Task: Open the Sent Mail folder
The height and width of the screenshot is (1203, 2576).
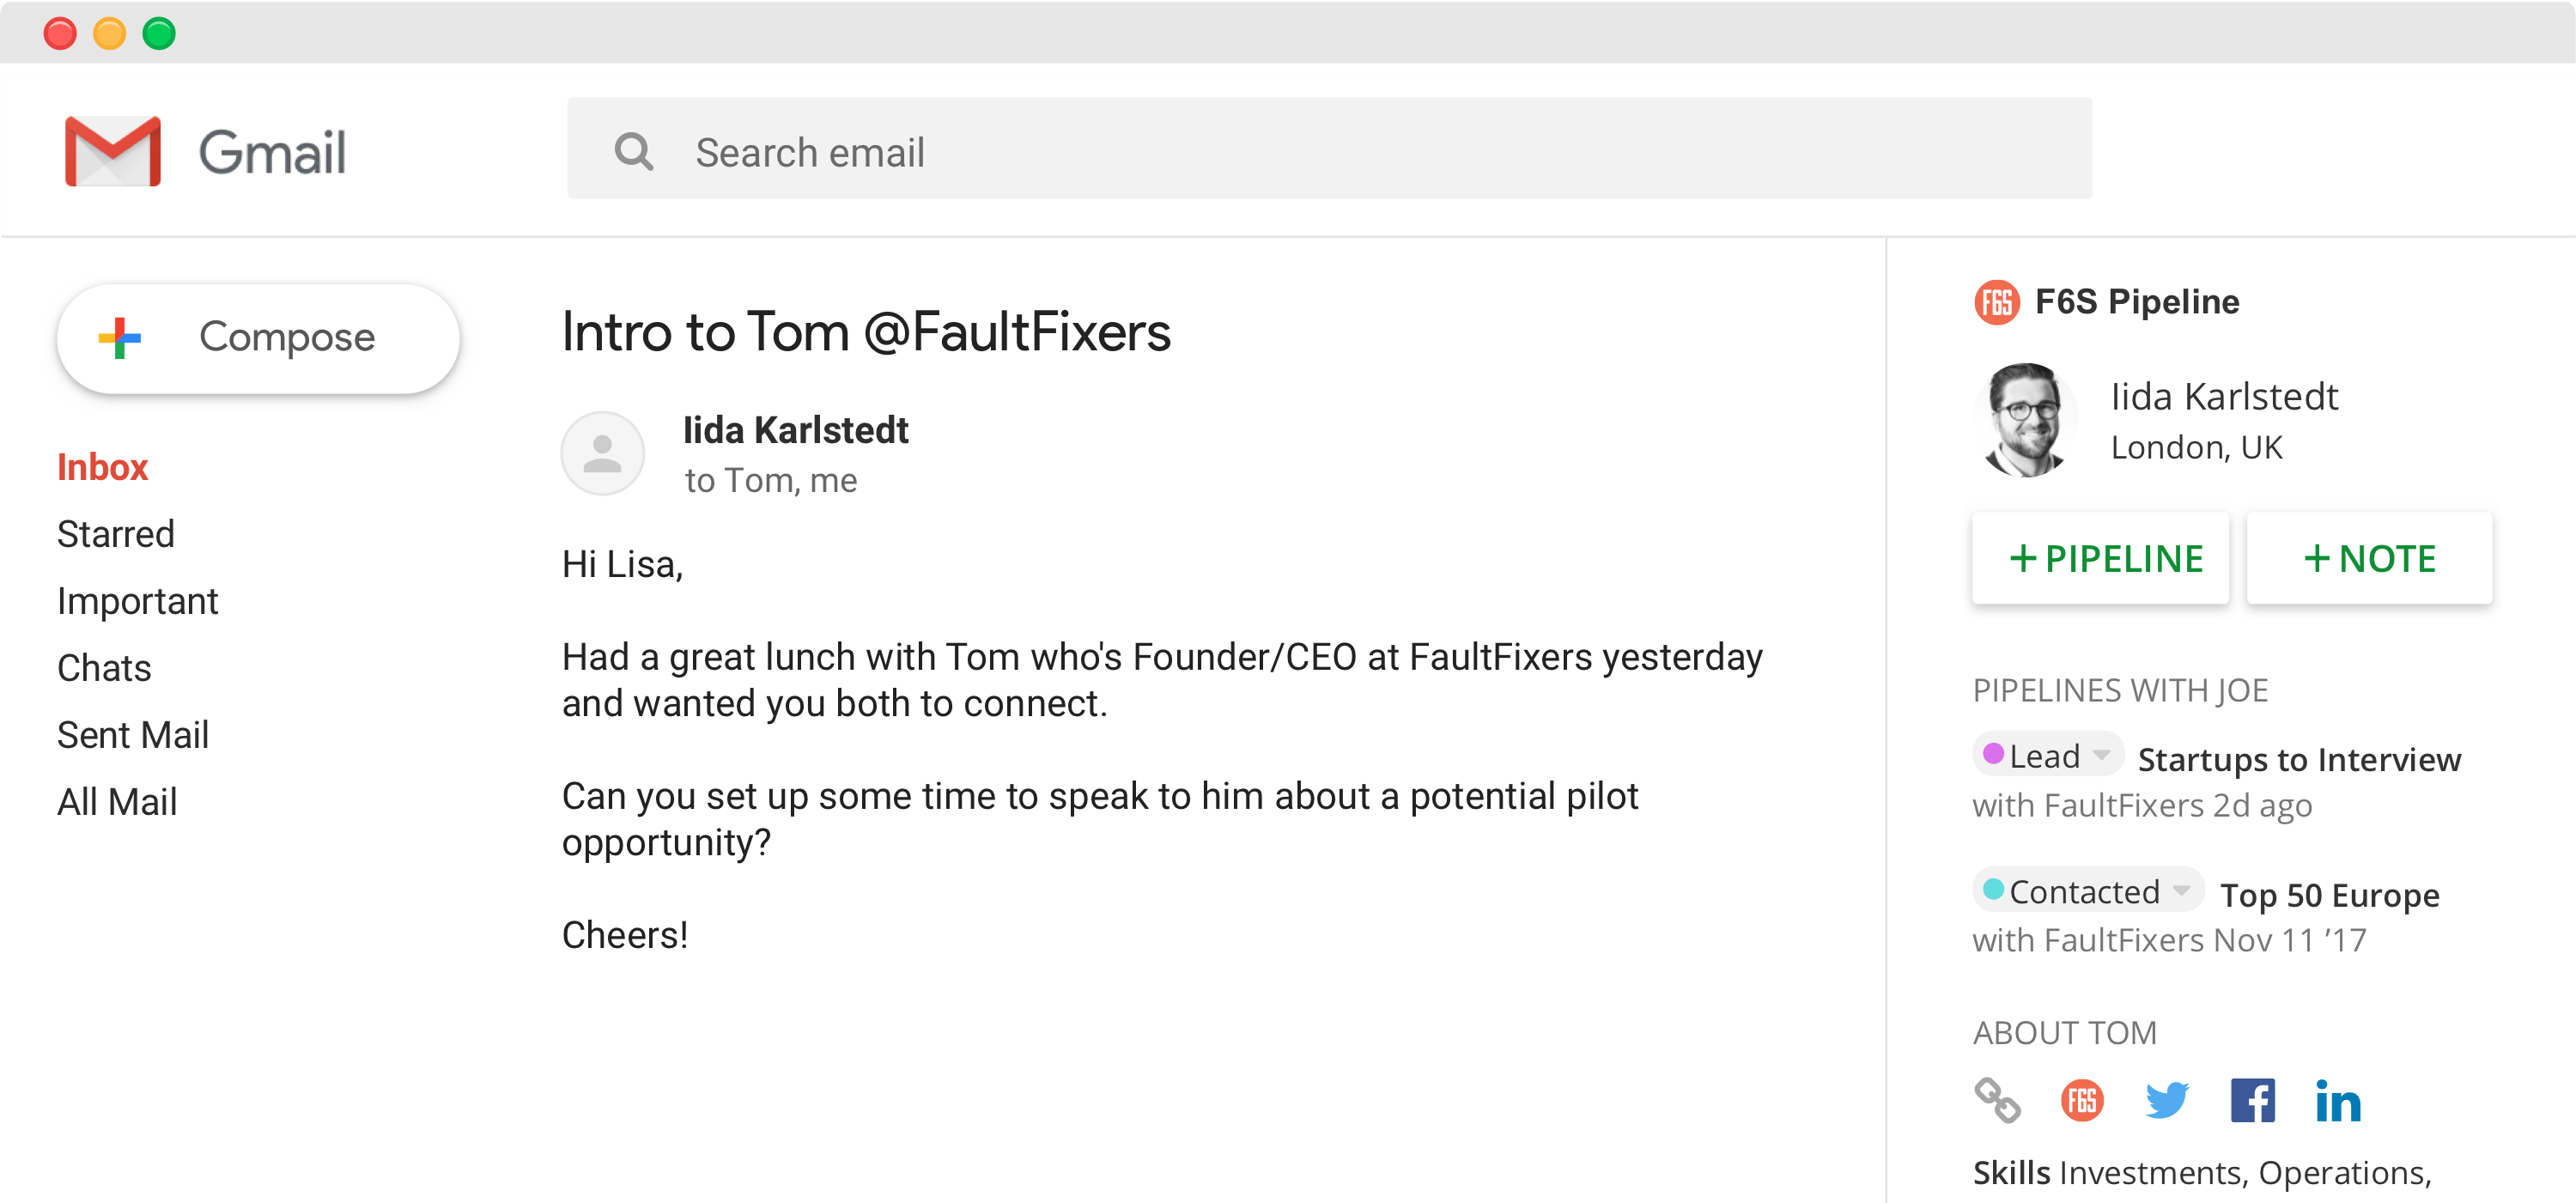Action: click(133, 734)
